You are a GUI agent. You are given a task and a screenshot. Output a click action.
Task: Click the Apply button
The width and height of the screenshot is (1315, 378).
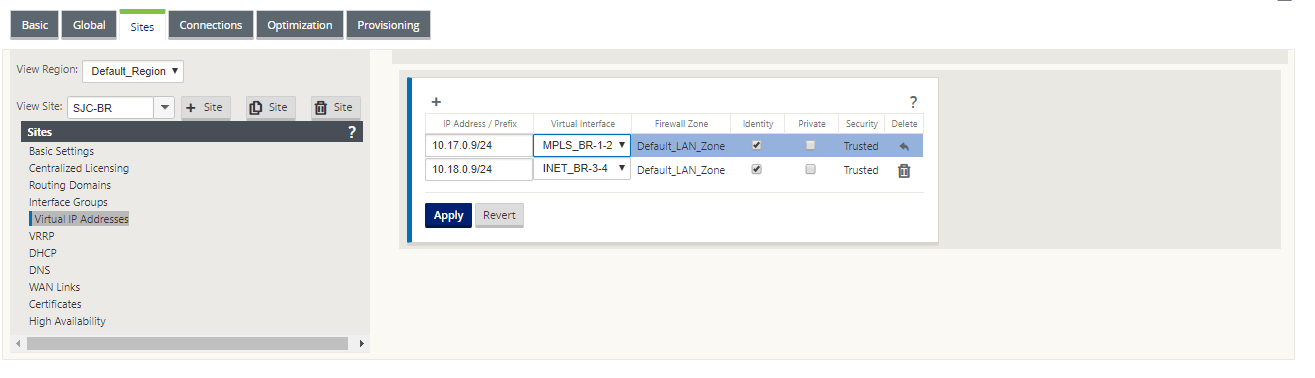448,215
